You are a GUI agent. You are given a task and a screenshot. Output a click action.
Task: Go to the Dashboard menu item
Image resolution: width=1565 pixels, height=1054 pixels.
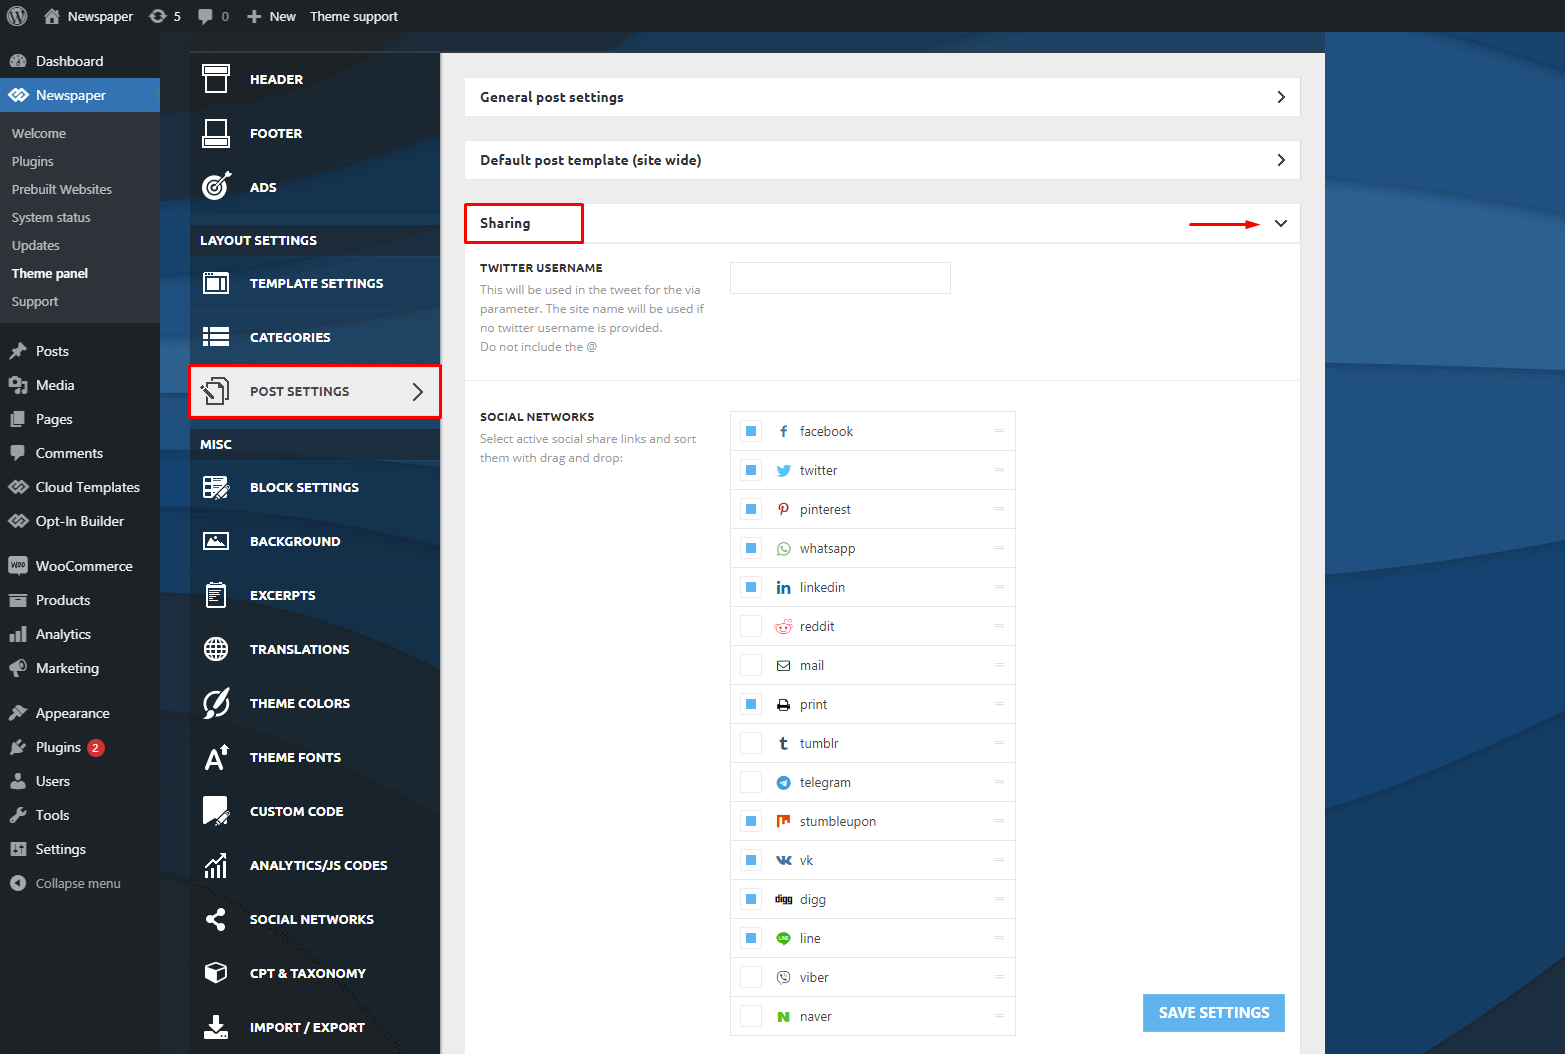[80, 61]
